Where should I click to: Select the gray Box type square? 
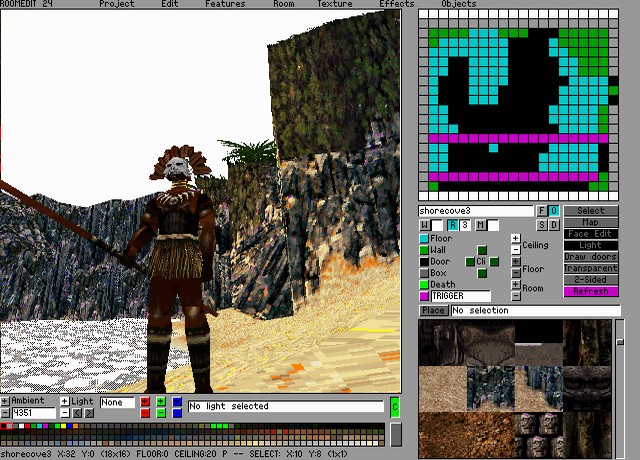(424, 273)
